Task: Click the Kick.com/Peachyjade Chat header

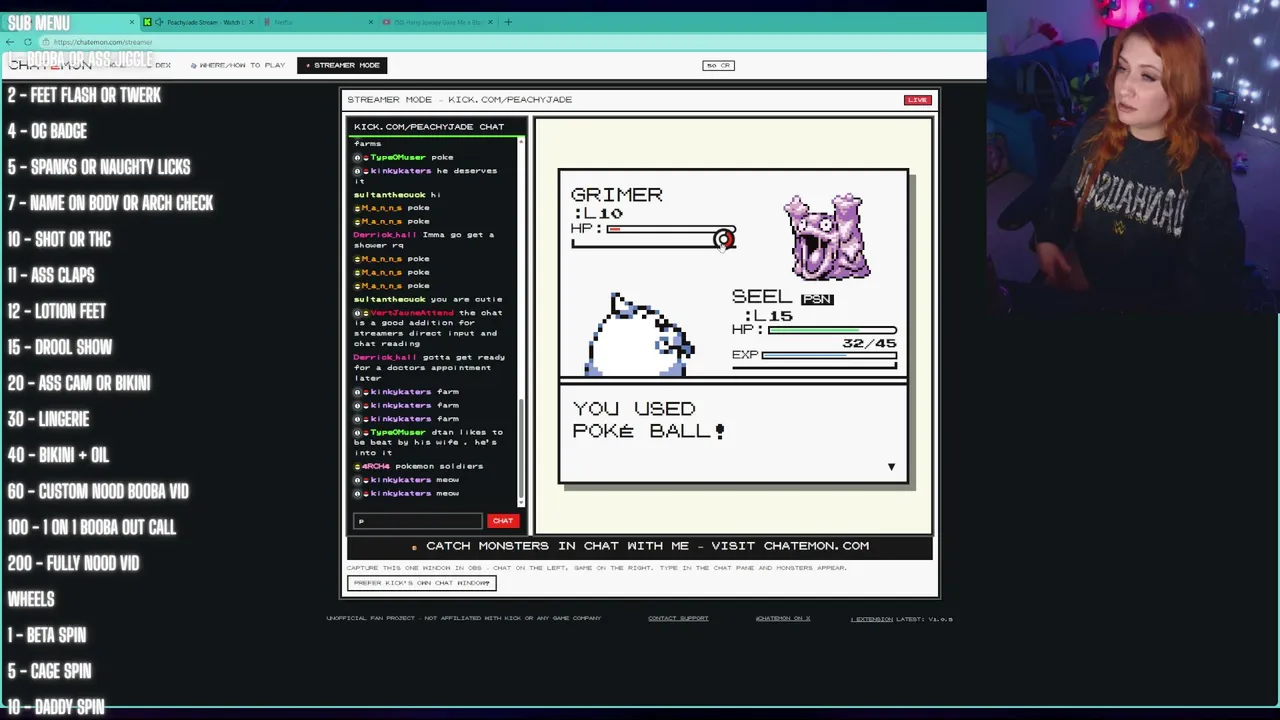Action: pos(429,127)
